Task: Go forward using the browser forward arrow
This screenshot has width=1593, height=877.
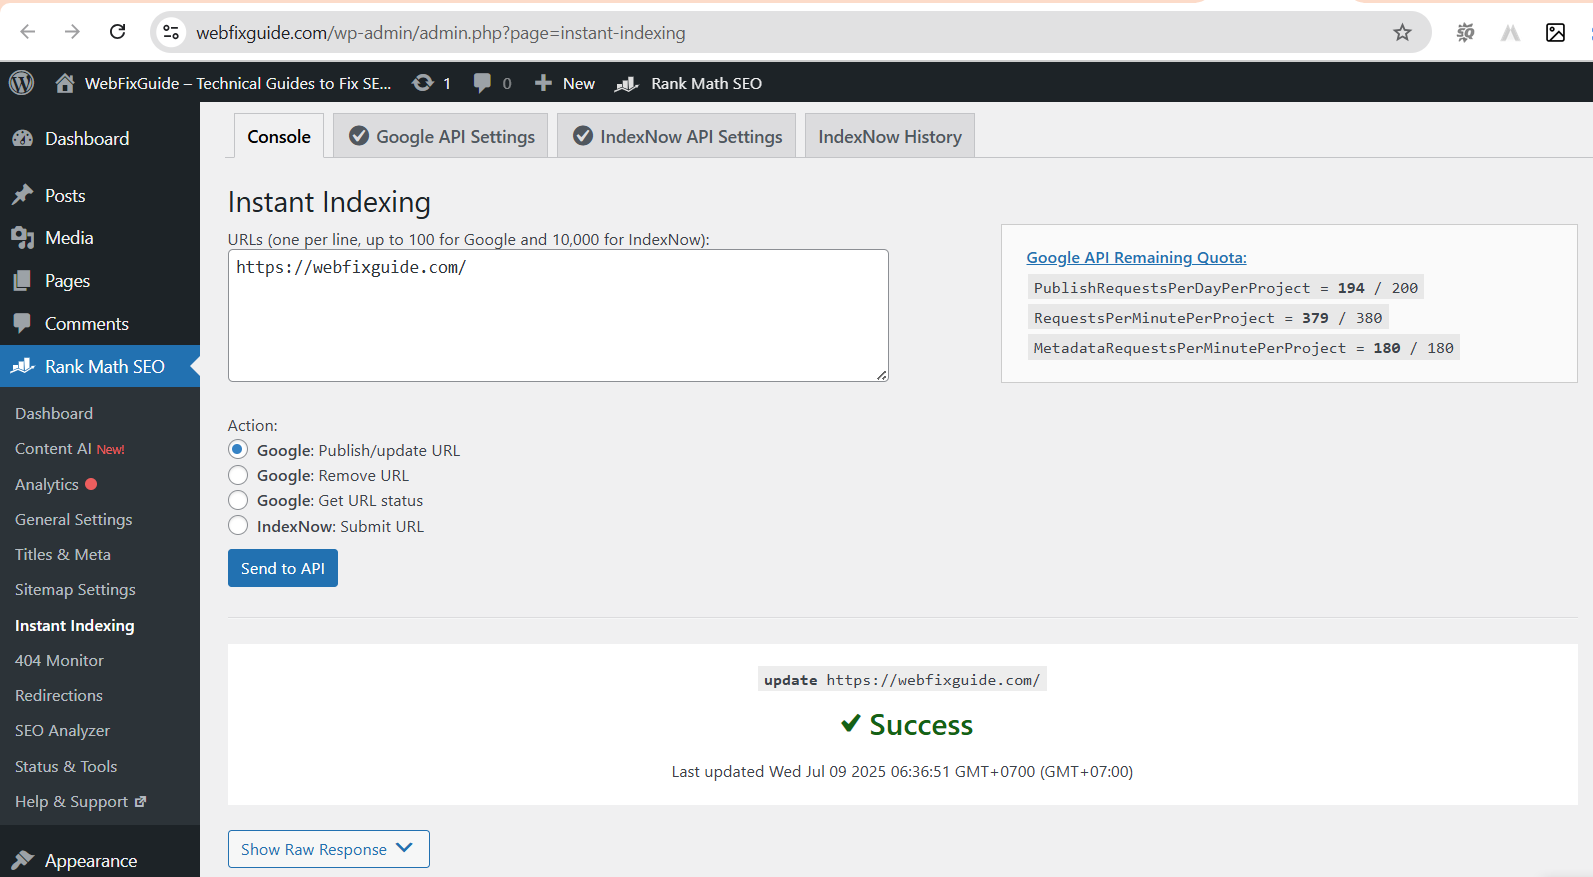Action: pos(72,32)
